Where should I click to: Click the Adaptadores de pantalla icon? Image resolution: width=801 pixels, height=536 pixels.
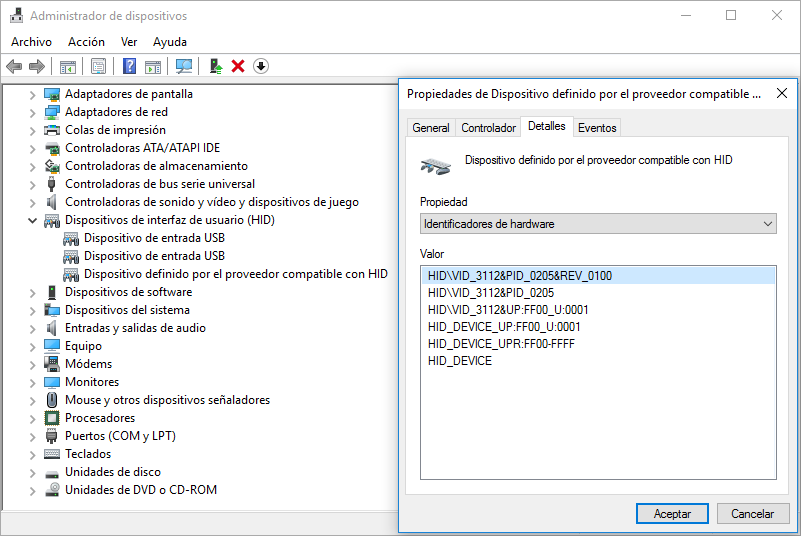point(52,94)
